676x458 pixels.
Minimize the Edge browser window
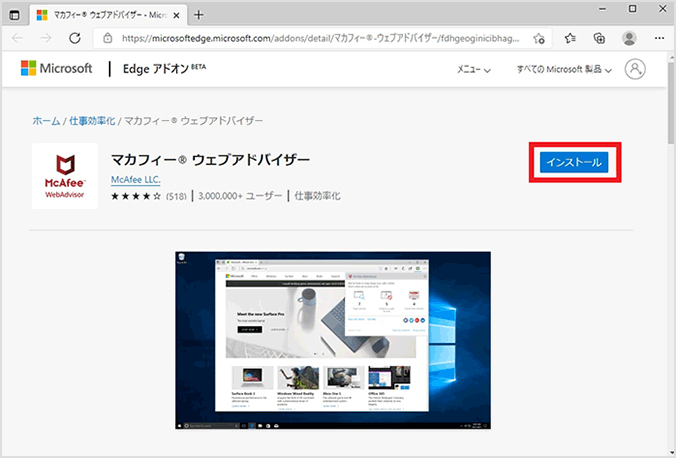603,9
